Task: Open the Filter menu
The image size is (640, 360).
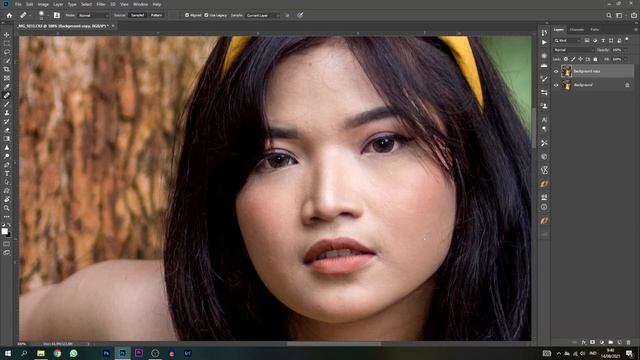Action: (x=101, y=4)
